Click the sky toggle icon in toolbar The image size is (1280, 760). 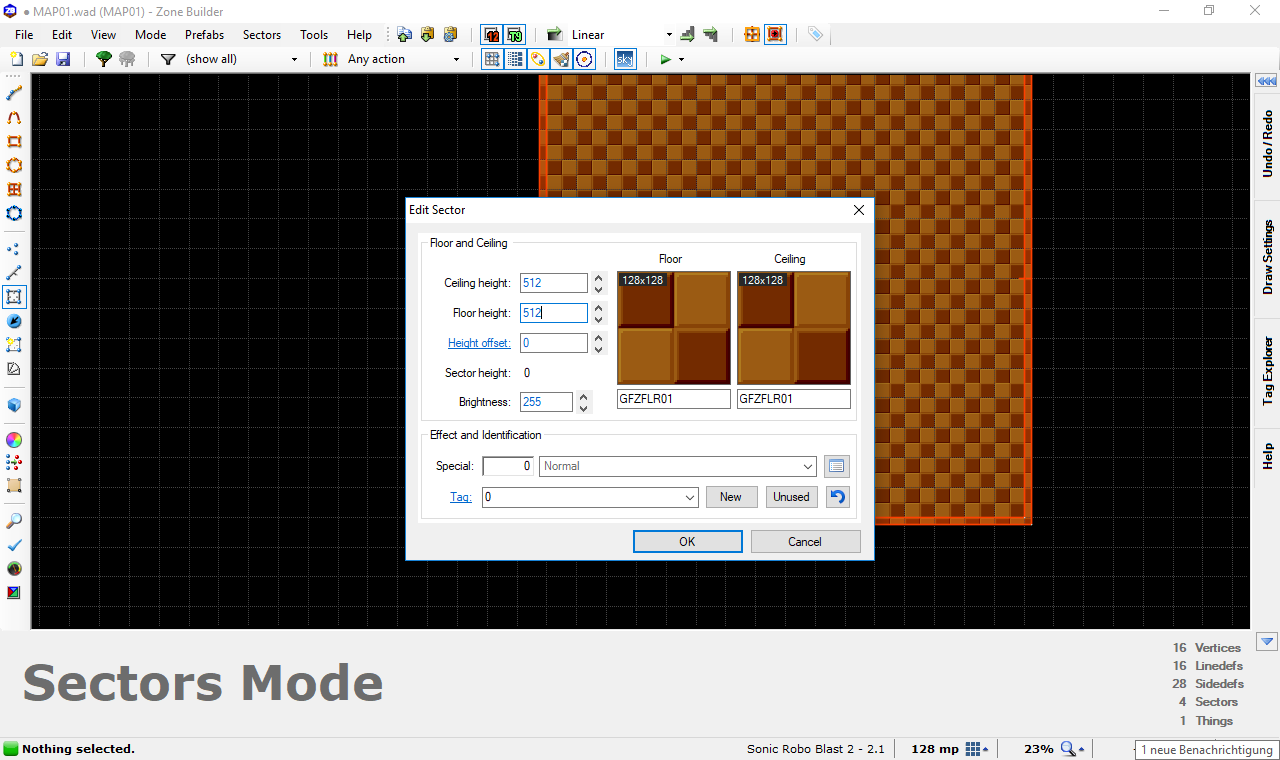624,59
